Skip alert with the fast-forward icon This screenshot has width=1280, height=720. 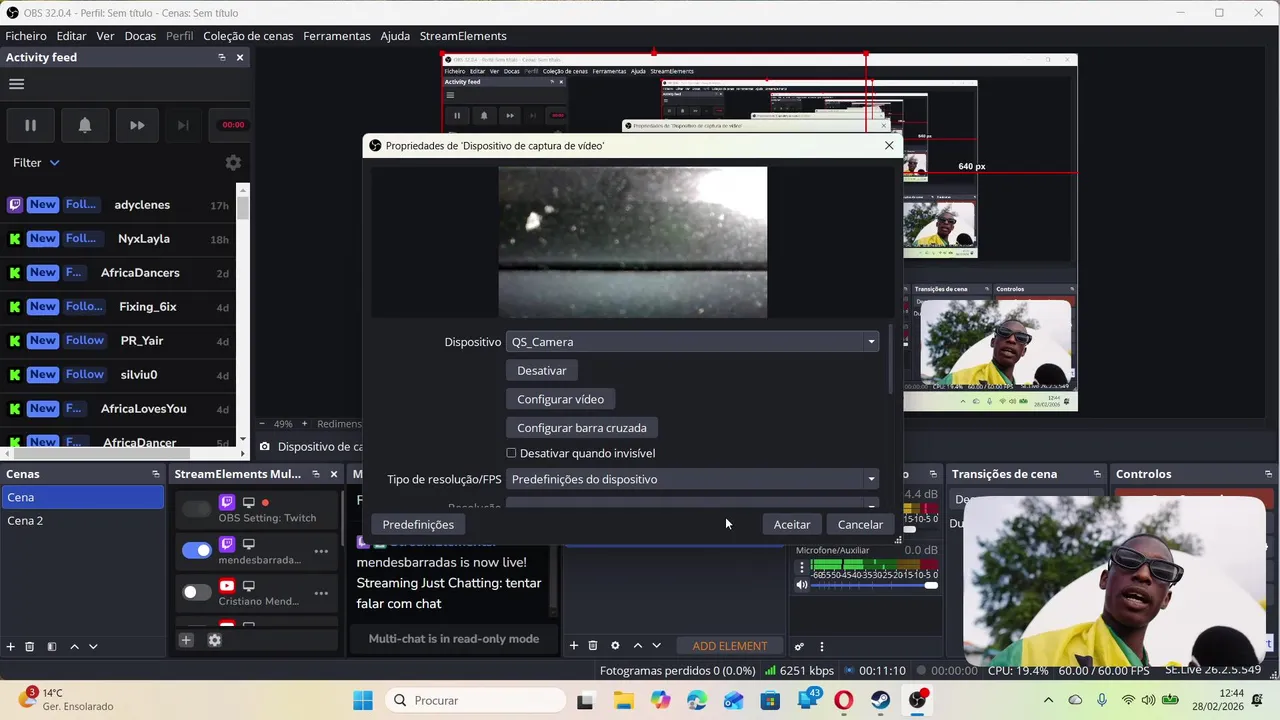pos(137,125)
